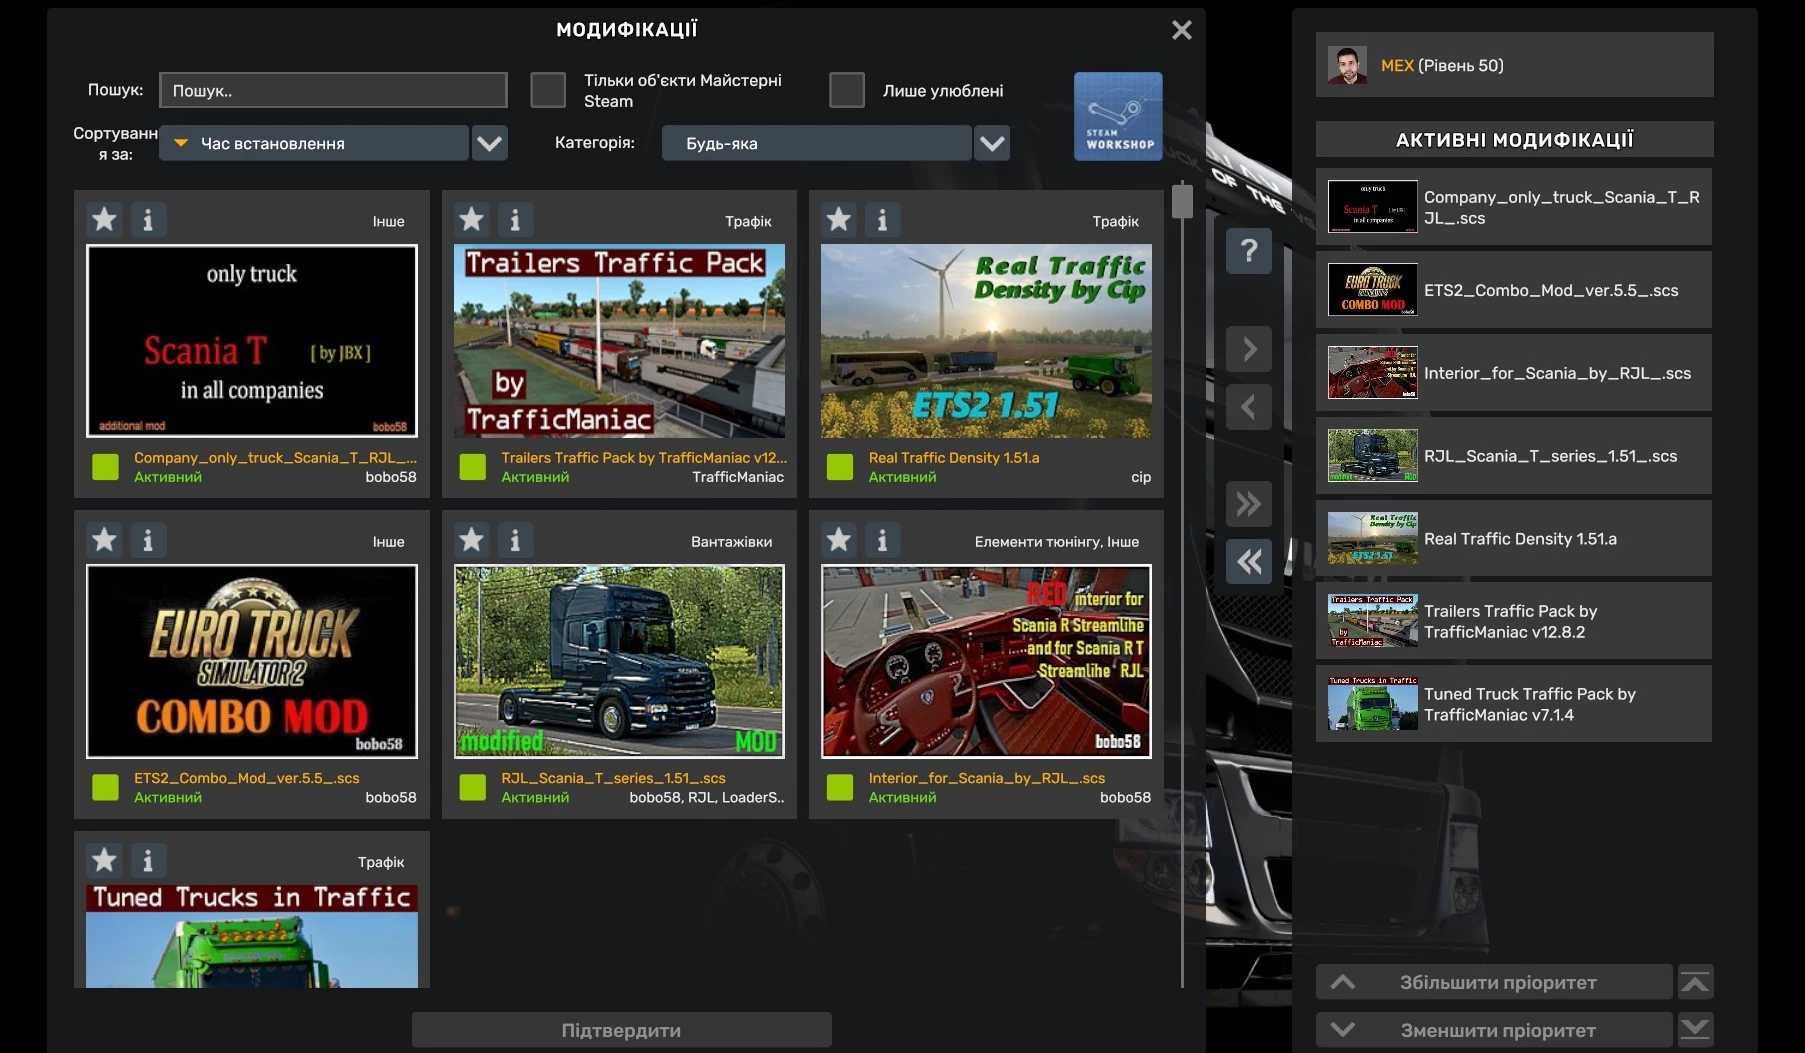Toggle green active box for Company_only_truck mod
This screenshot has width=1805, height=1053.
coord(105,467)
